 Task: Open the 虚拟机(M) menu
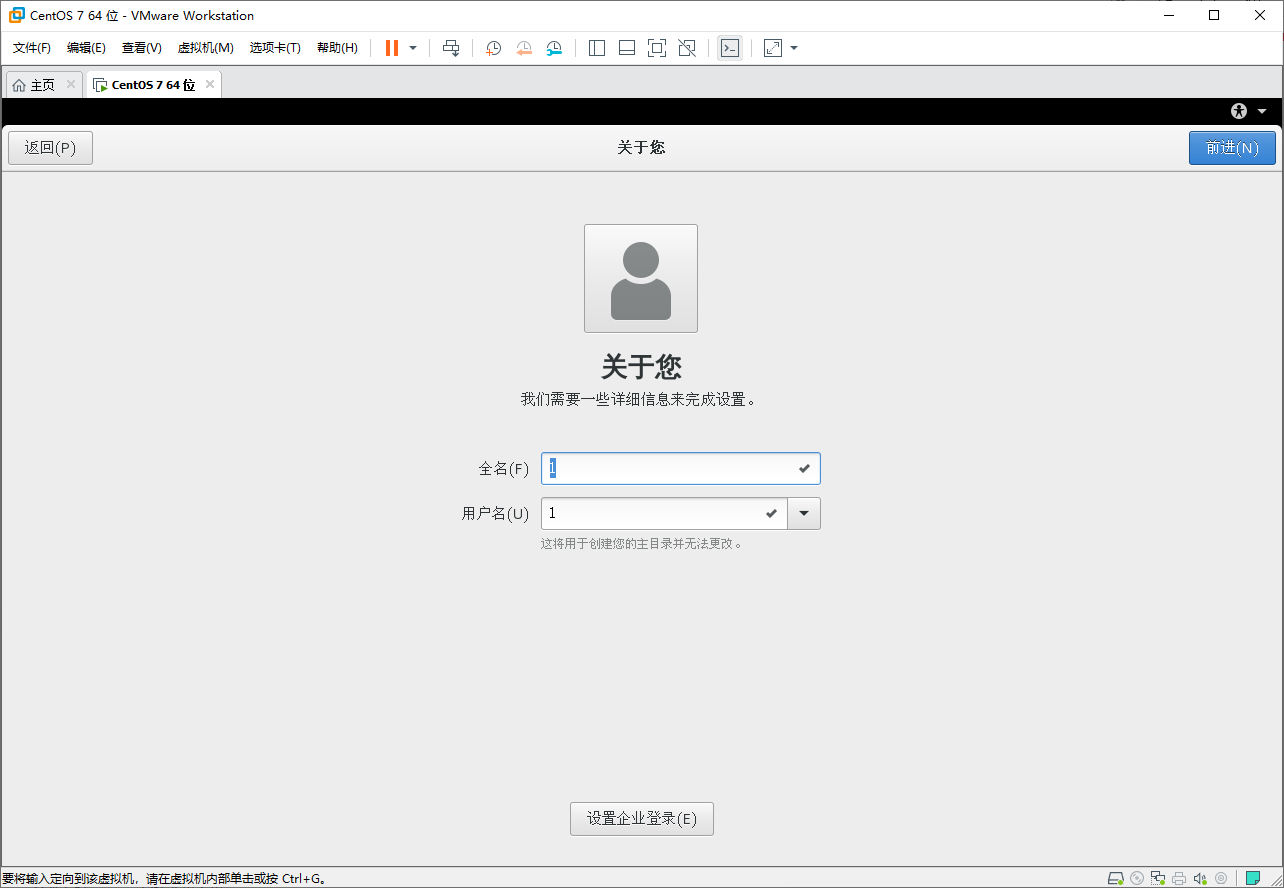(205, 48)
